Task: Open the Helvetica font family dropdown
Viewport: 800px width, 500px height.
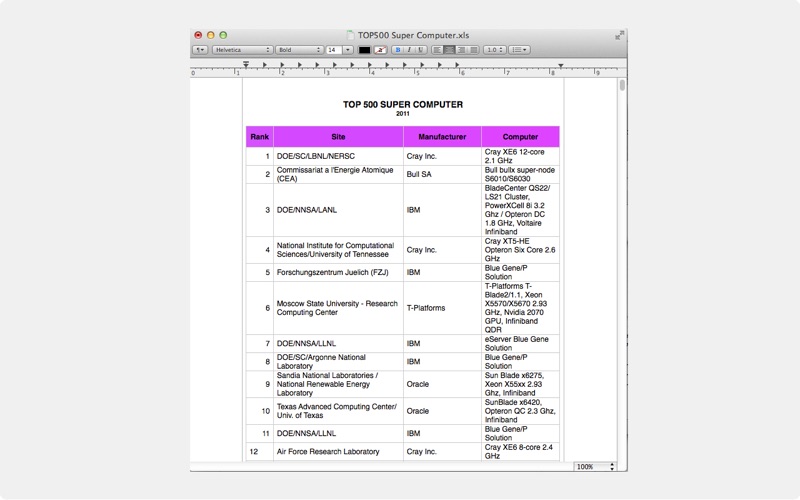Action: point(242,50)
